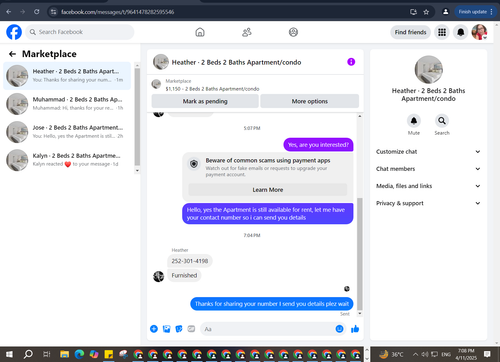Open the taskbar clock showing 7:08 PM
This screenshot has width=500, height=362.
point(466,354)
